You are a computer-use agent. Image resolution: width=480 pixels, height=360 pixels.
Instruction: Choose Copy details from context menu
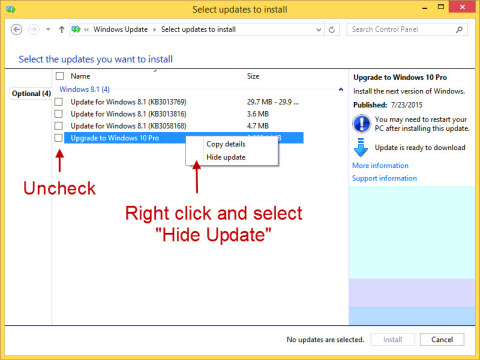[226, 144]
